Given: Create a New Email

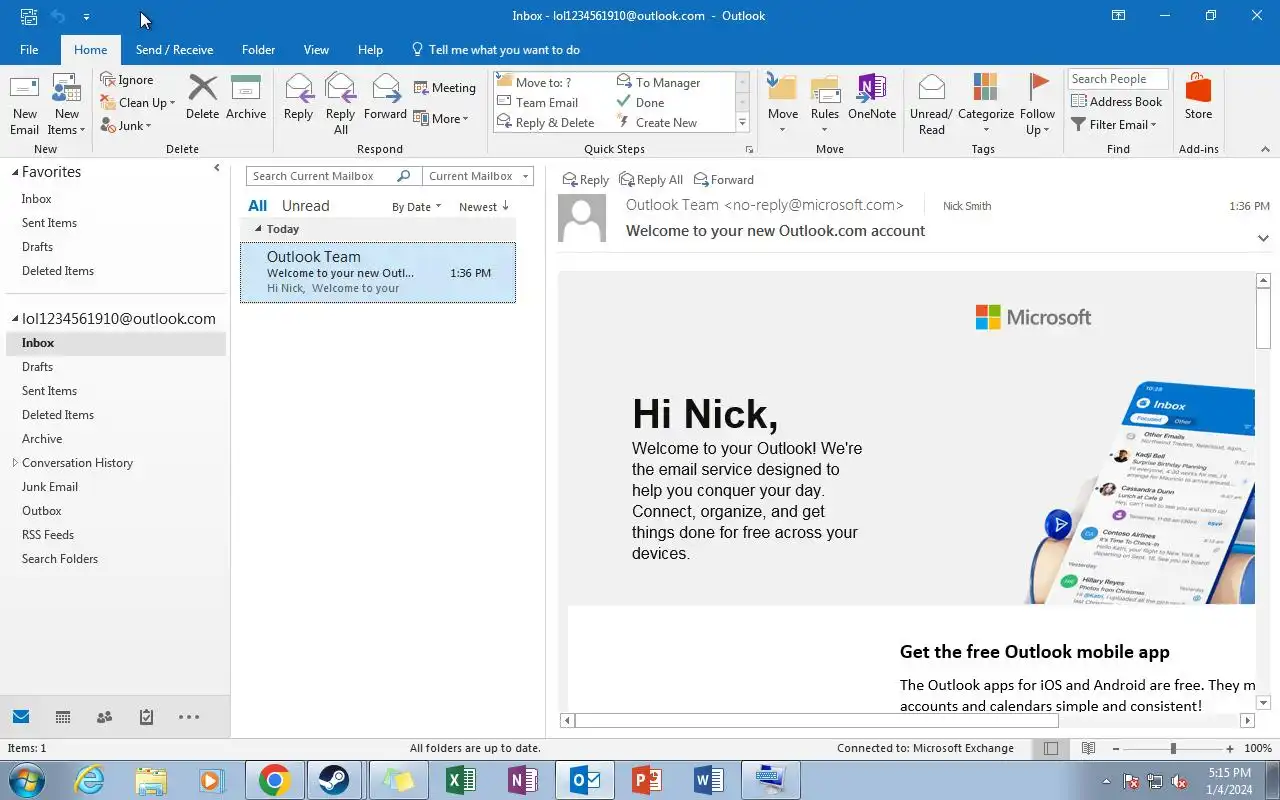Looking at the screenshot, I should coord(24,105).
